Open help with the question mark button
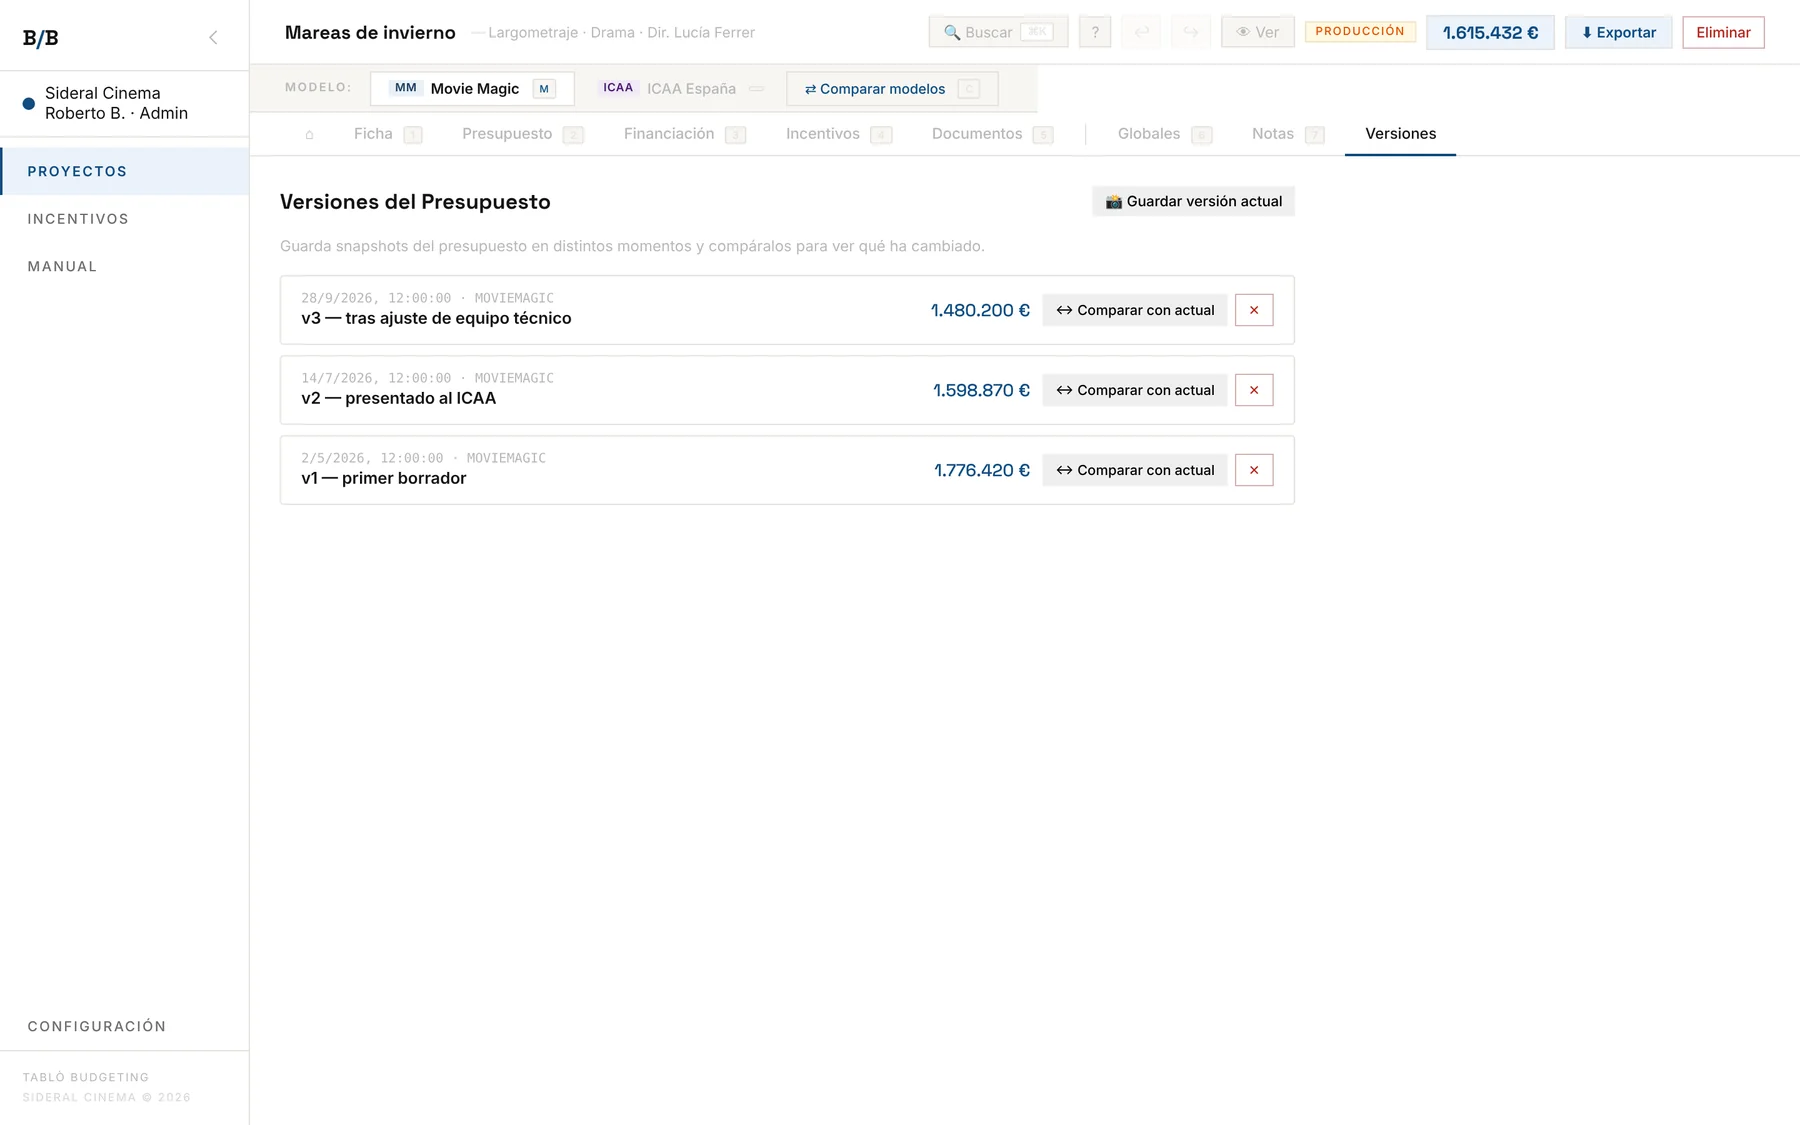The height and width of the screenshot is (1125, 1800). [1095, 32]
